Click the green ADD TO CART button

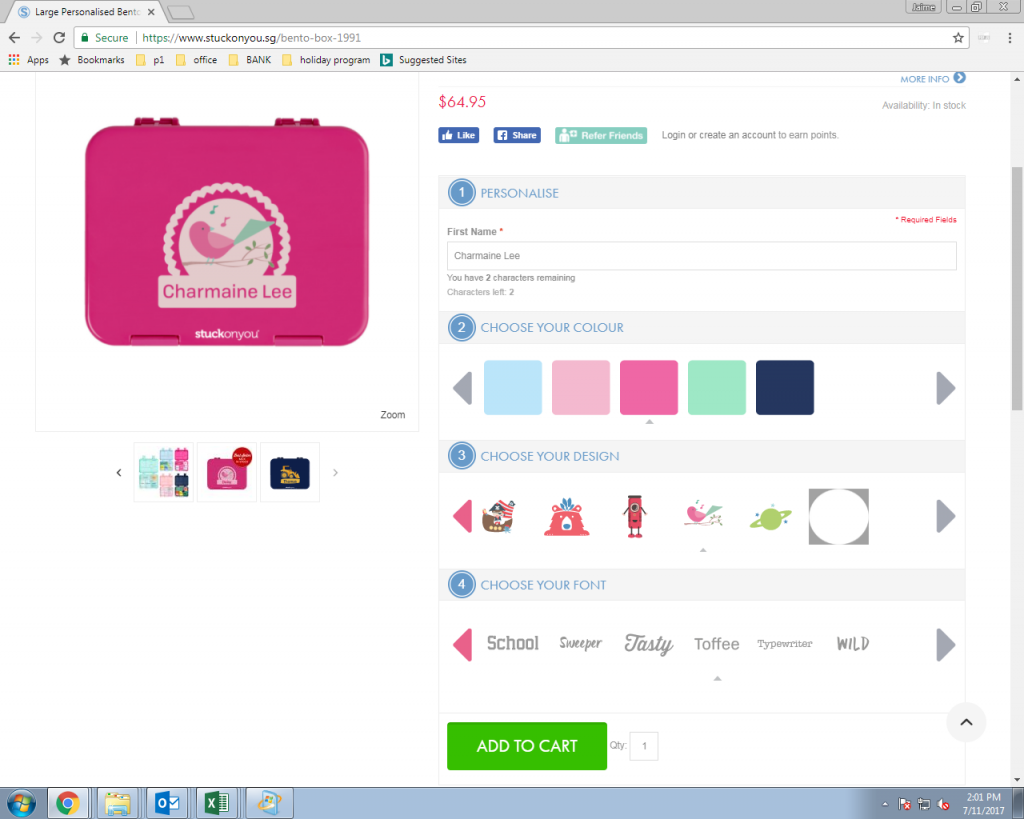[527, 746]
